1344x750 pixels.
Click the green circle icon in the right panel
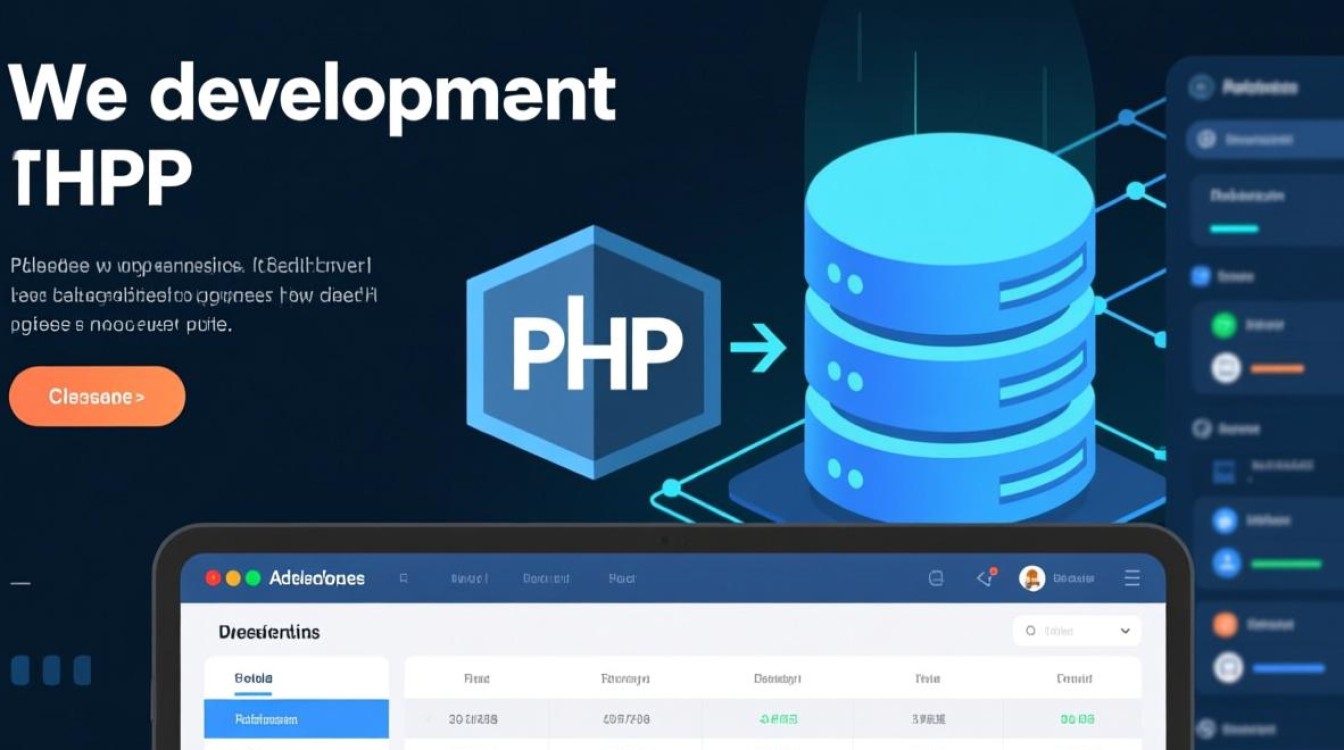point(1225,325)
